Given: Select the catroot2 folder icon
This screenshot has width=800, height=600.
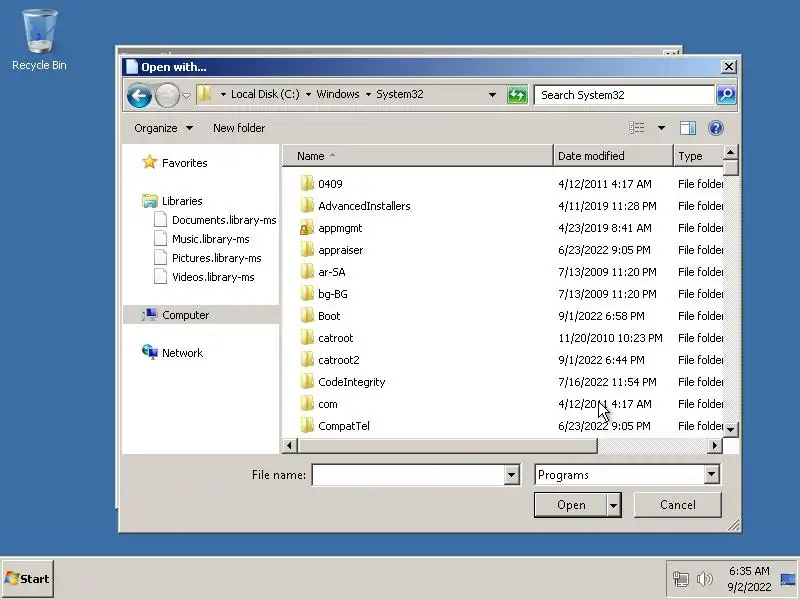Looking at the screenshot, I should coord(307,360).
